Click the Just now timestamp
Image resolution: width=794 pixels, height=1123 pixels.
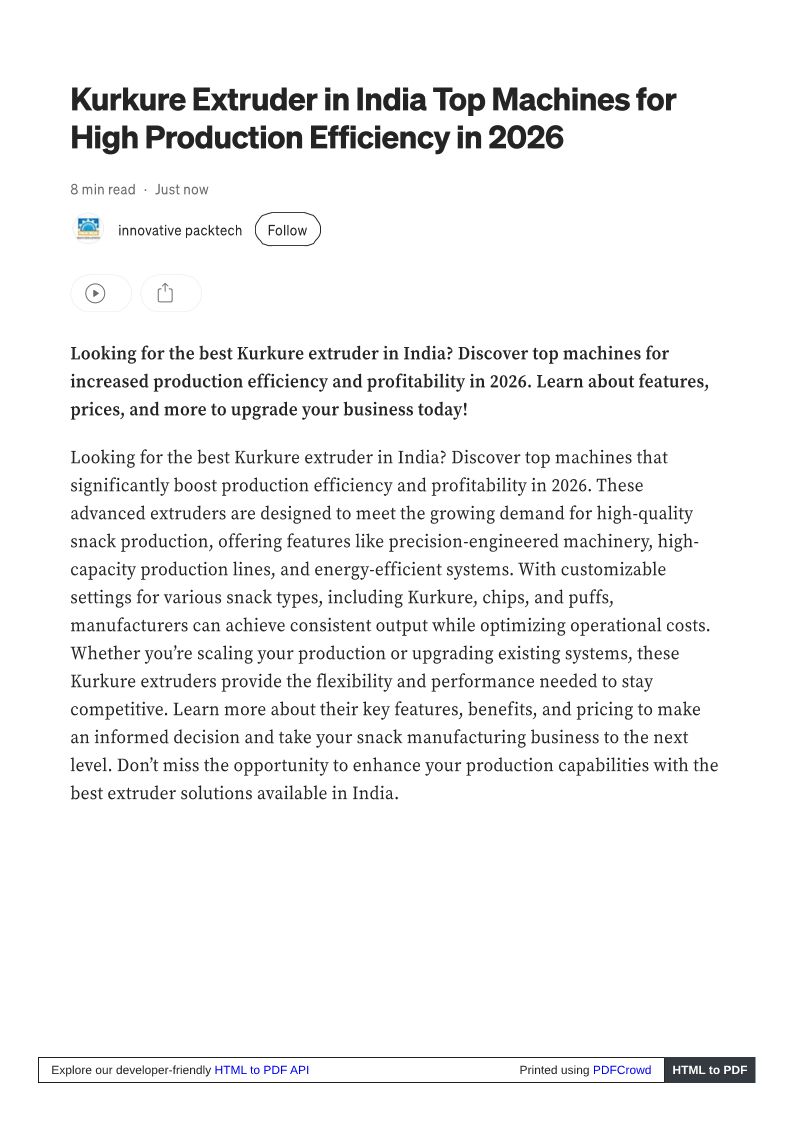tap(181, 189)
